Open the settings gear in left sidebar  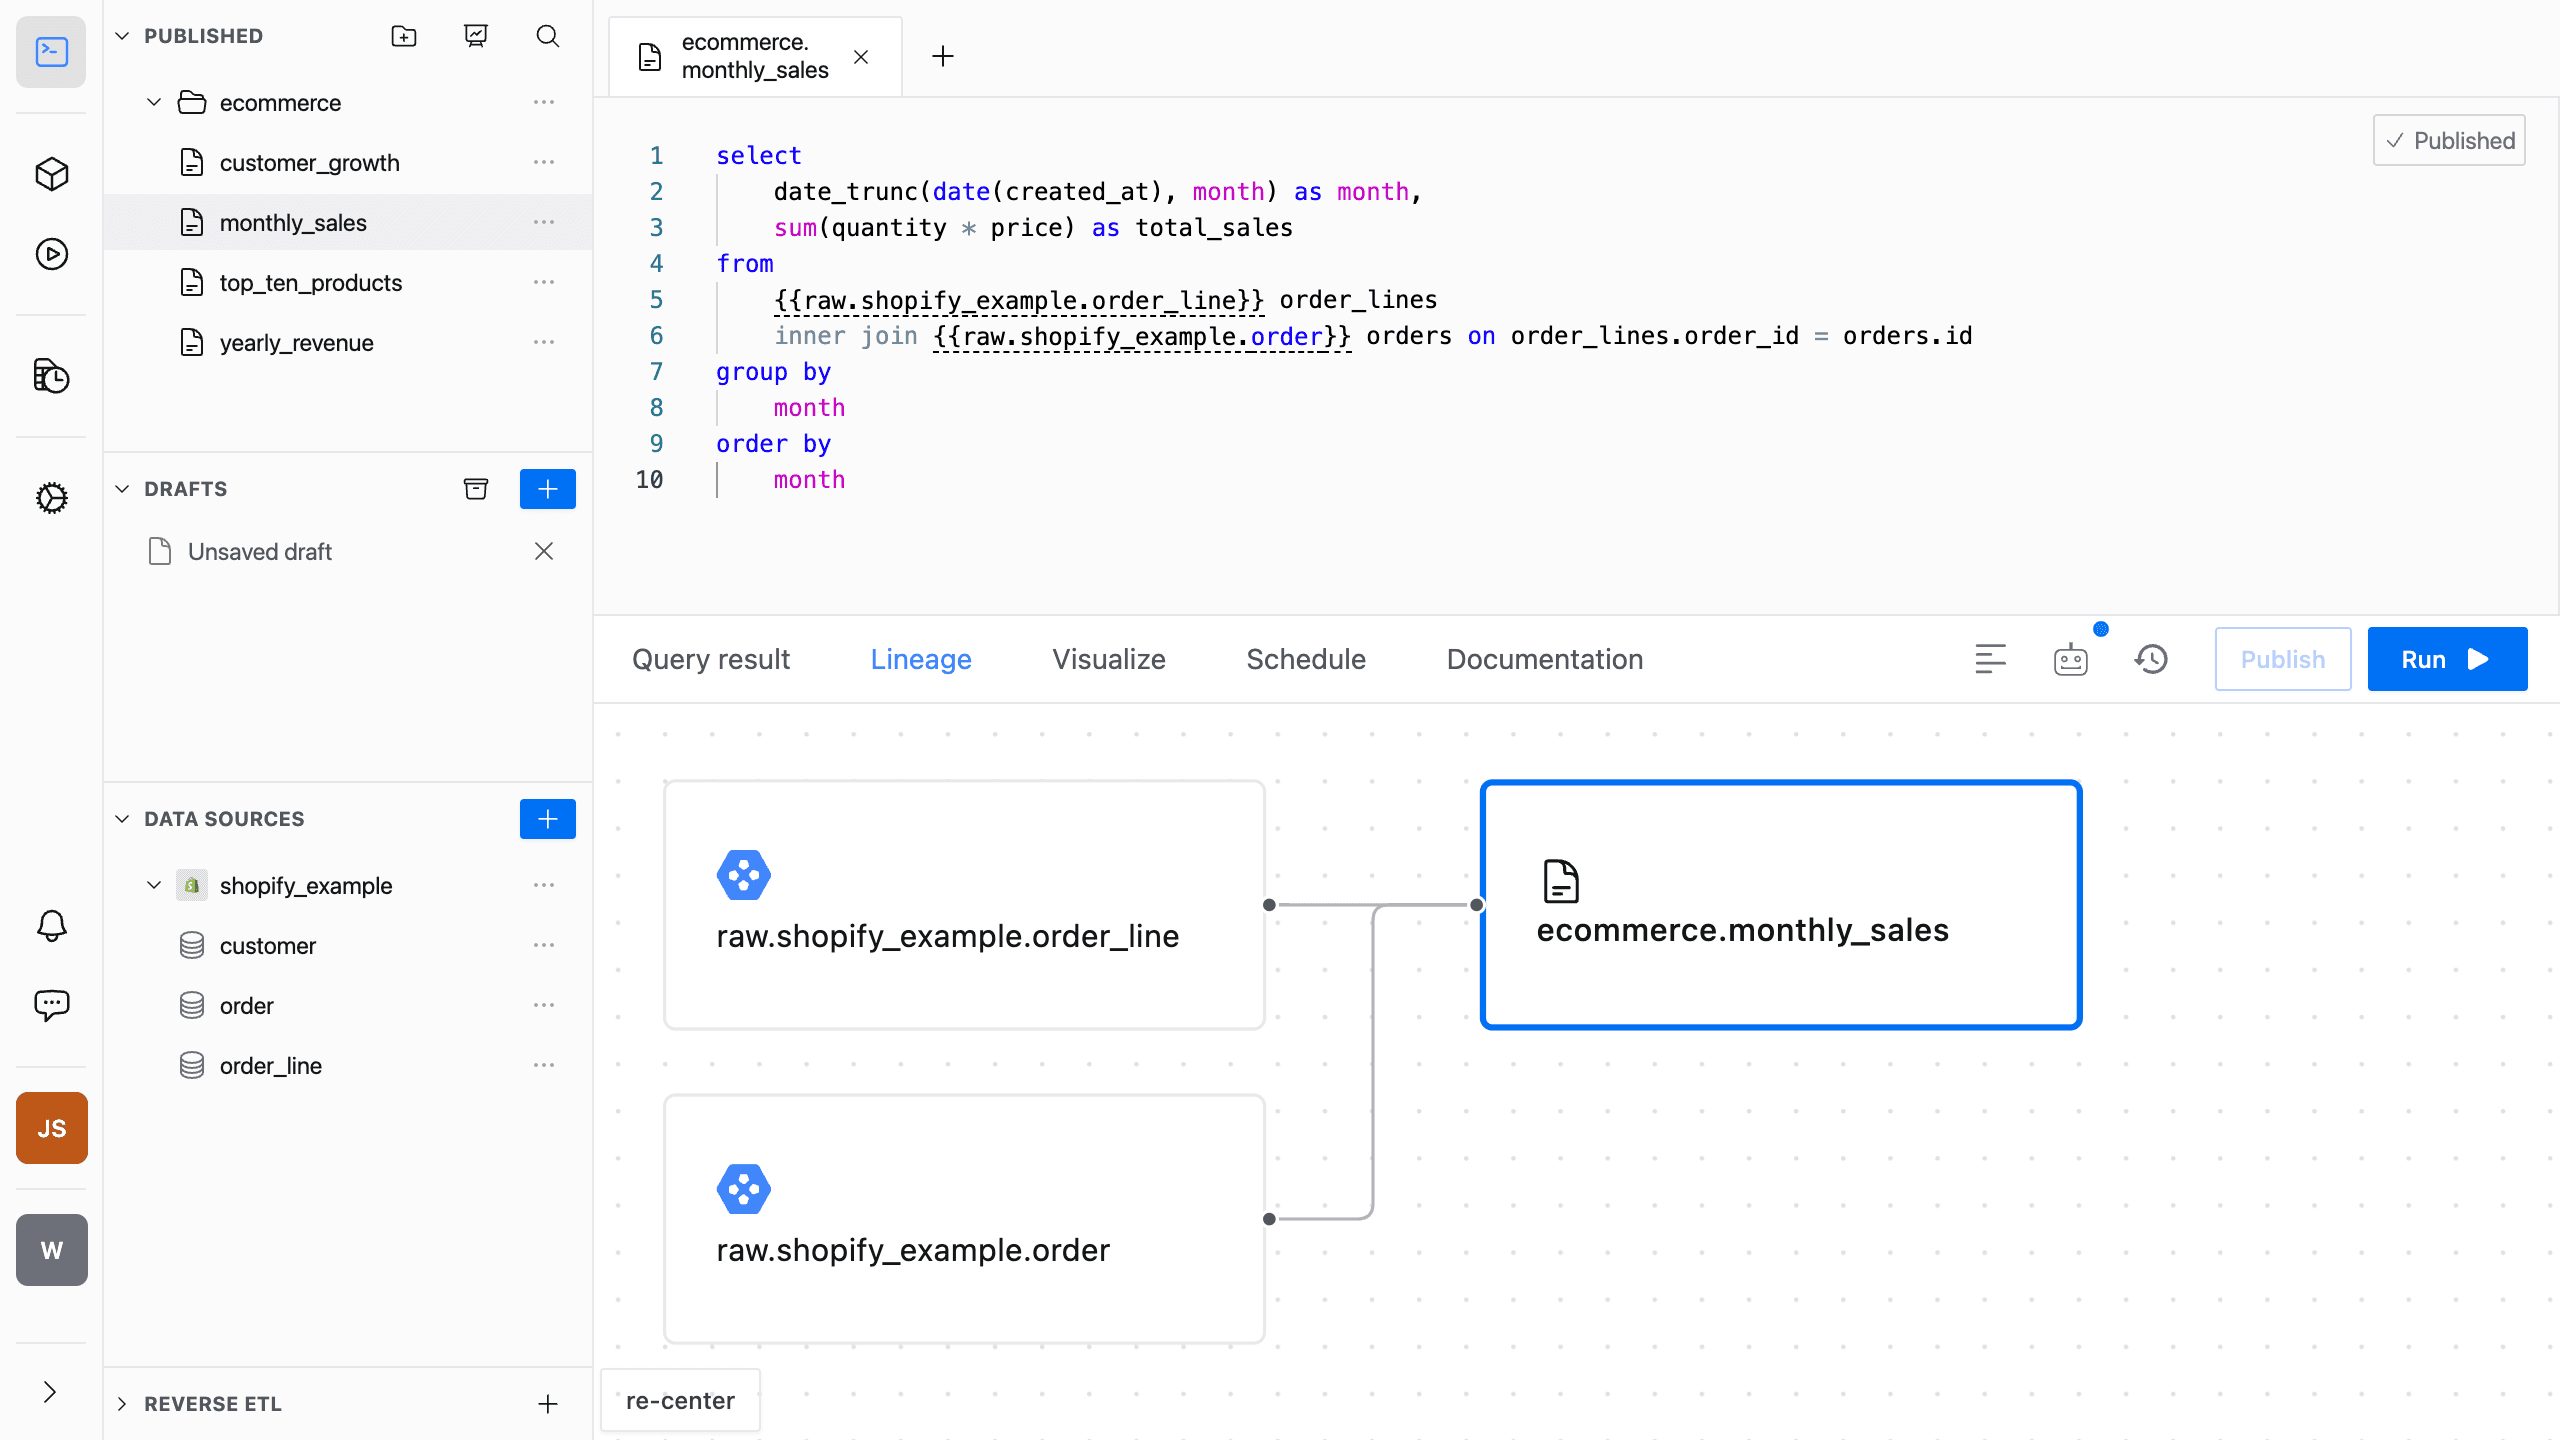coord(51,498)
